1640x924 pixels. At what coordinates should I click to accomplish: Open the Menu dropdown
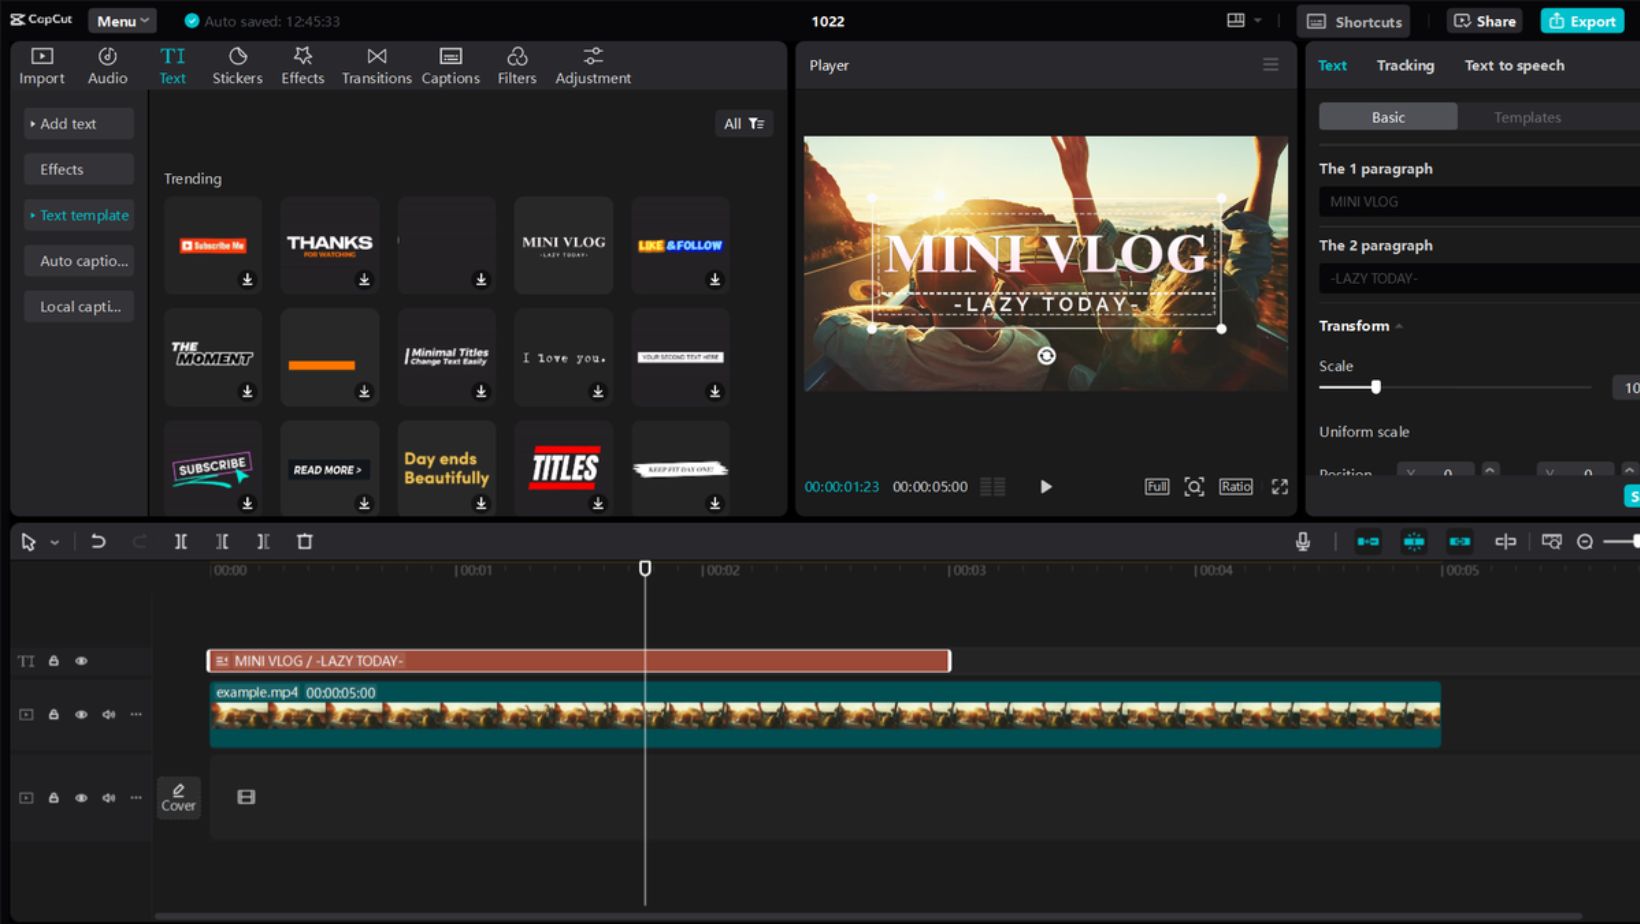[x=123, y=21]
